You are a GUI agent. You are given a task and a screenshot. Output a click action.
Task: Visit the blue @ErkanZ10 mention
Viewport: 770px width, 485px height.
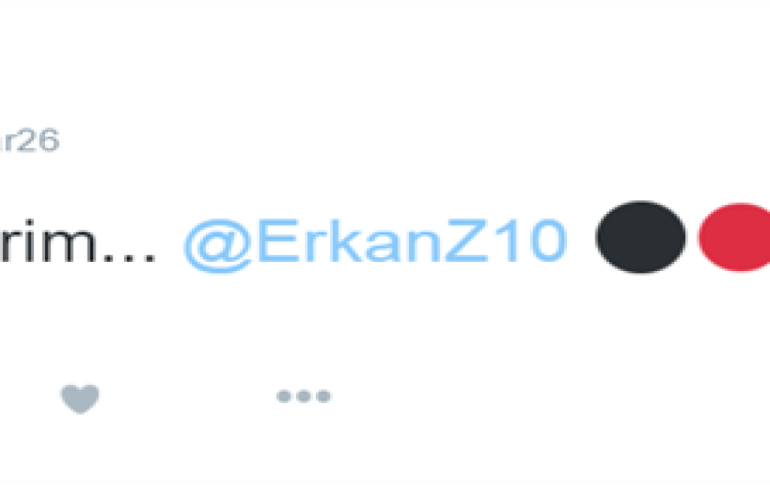click(376, 244)
